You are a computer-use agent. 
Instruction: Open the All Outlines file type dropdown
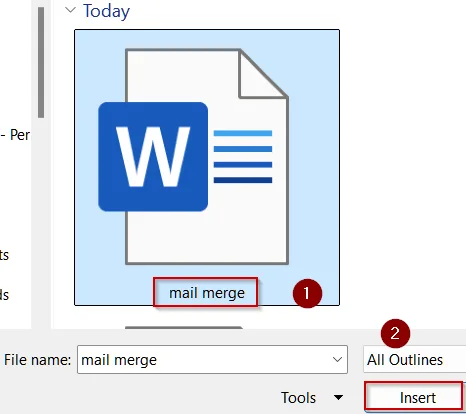pyautogui.click(x=414, y=360)
